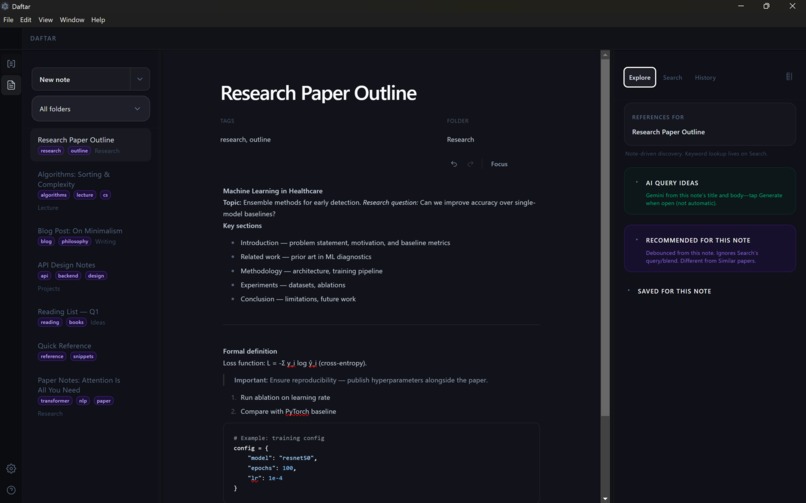Click the 'nlp' tag chip
The width and height of the screenshot is (806, 503).
pyautogui.click(x=83, y=401)
